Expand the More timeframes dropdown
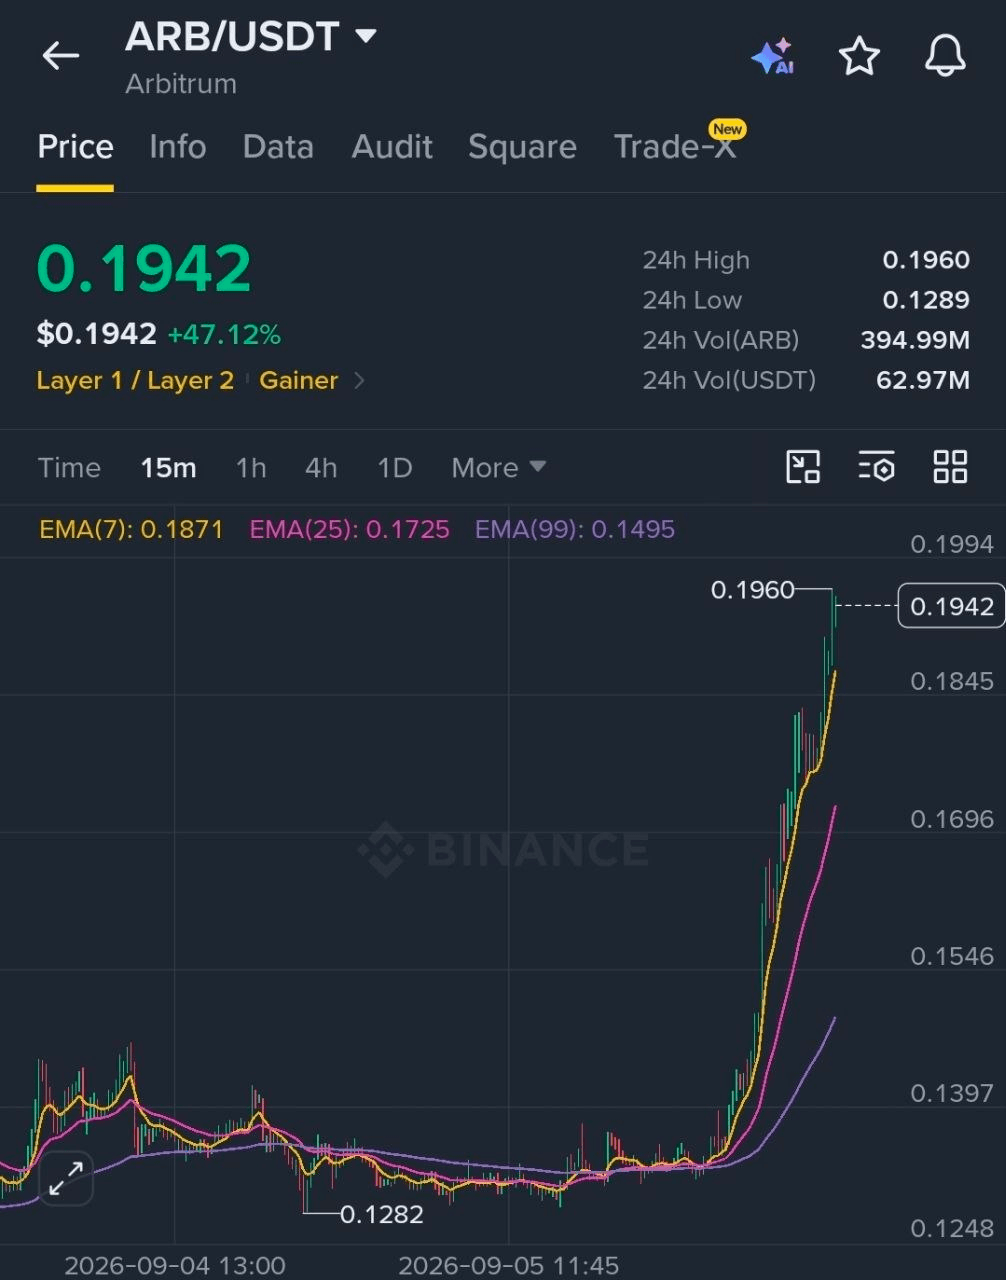The image size is (1006, 1280). coord(498,467)
